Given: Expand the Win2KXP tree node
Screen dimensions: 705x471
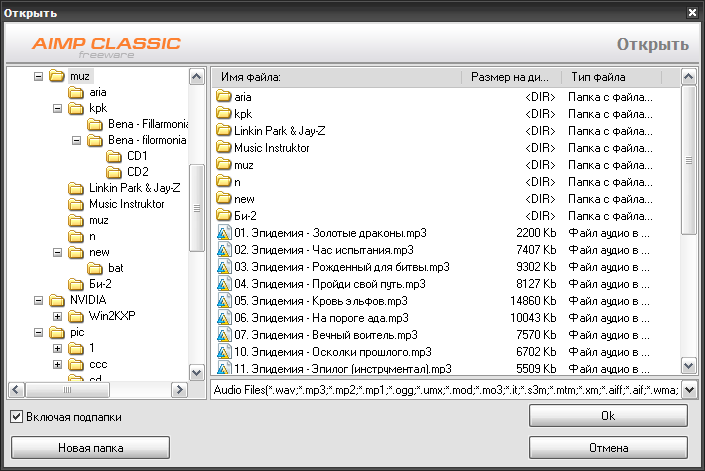Looking at the screenshot, I should coord(58,316).
